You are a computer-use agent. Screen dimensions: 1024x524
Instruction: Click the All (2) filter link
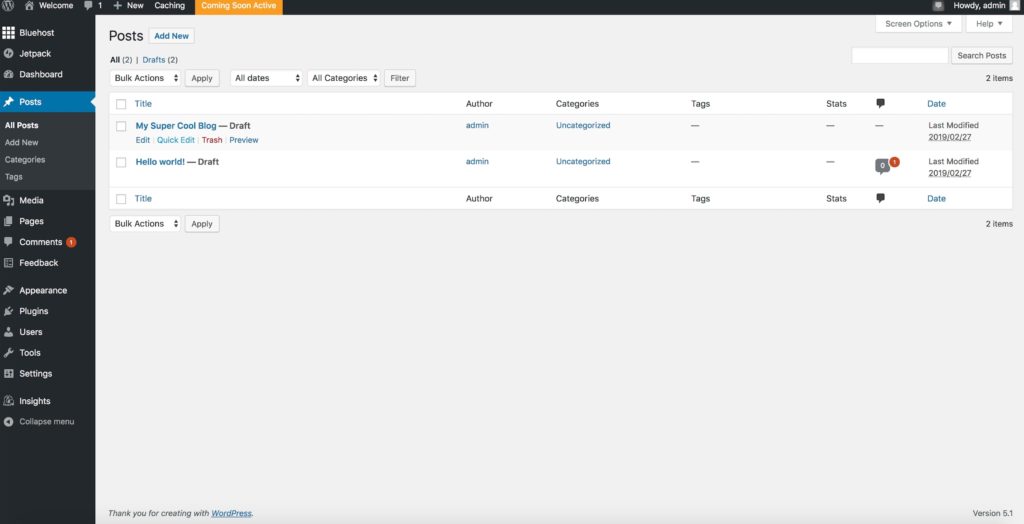121,59
